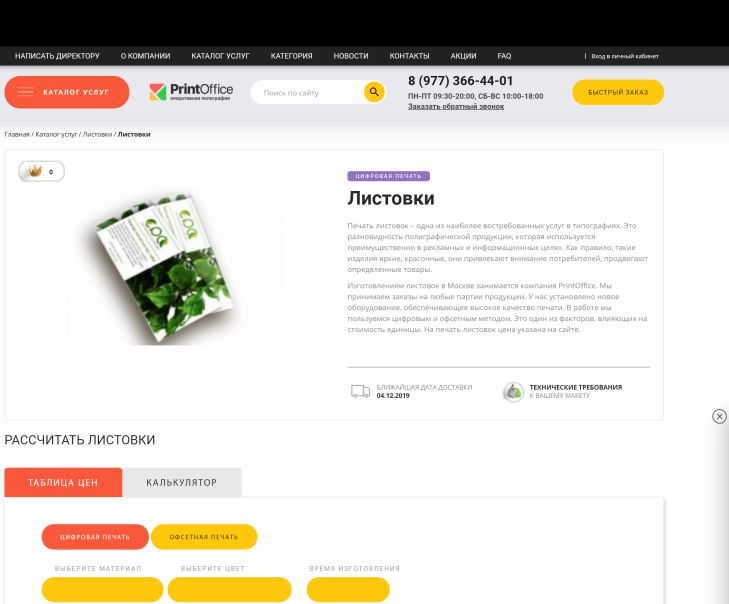
Task: Click the PrintOffice logo
Action: pos(191,92)
